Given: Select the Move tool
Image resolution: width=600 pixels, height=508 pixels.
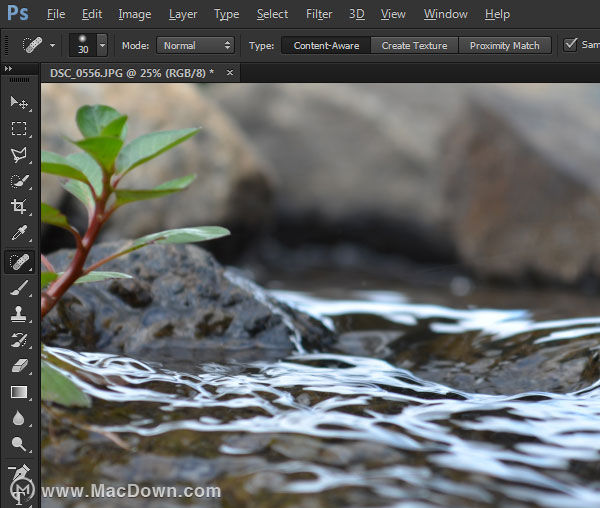Looking at the screenshot, I should [19, 103].
